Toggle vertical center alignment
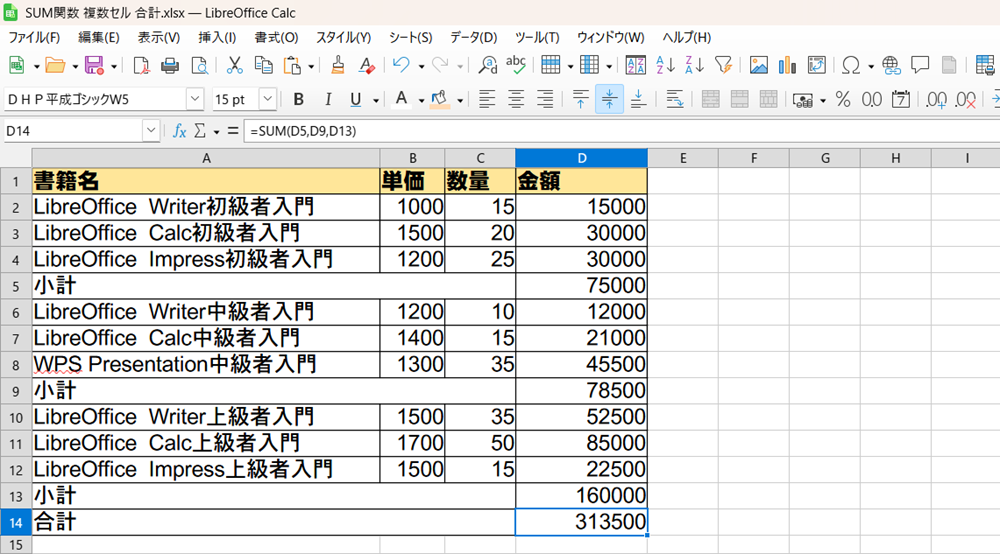 coord(609,99)
